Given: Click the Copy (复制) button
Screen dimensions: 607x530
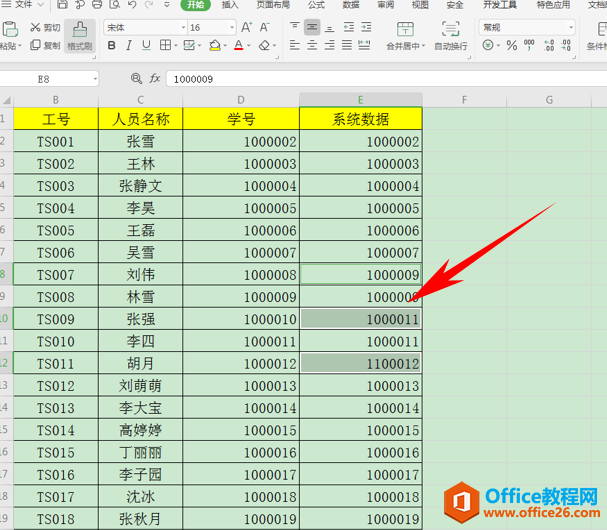Looking at the screenshot, I should [x=45, y=45].
